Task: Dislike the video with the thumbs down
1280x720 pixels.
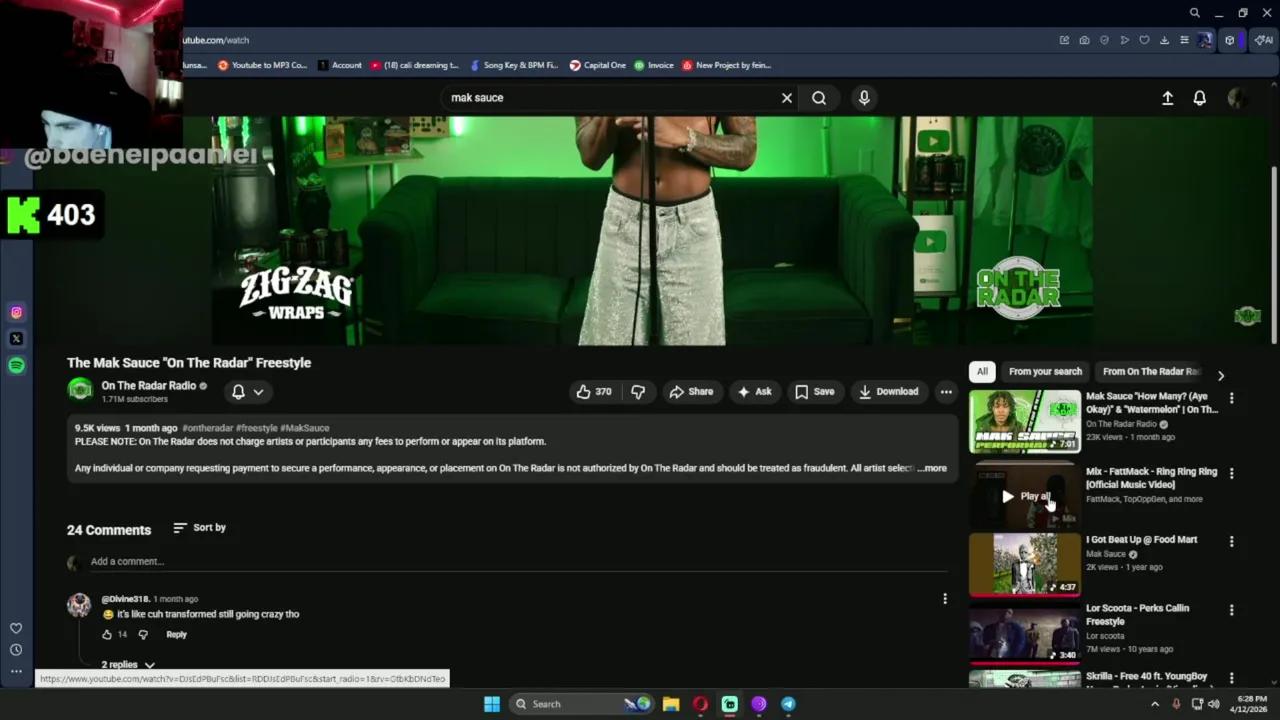Action: click(638, 391)
